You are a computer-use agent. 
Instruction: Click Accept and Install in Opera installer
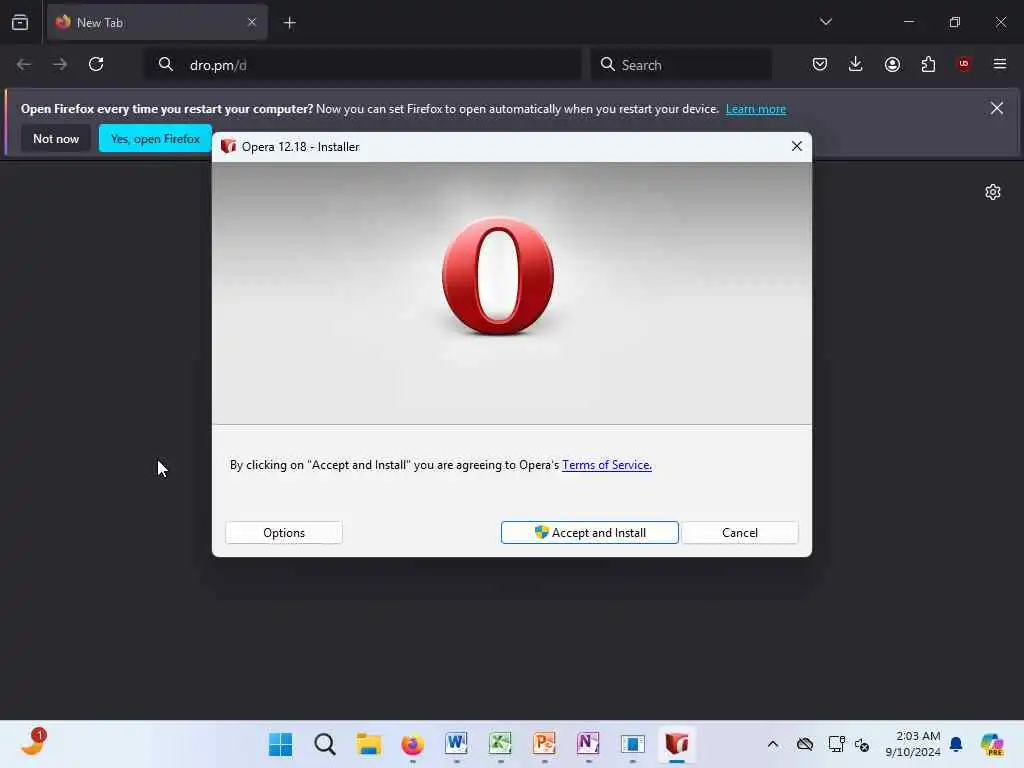[590, 532]
